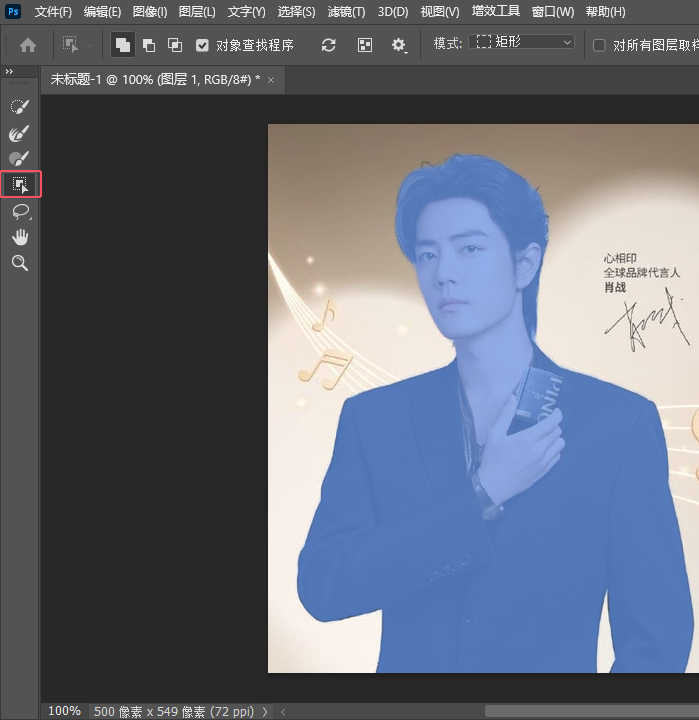Select the Hand tool

tap(20, 237)
